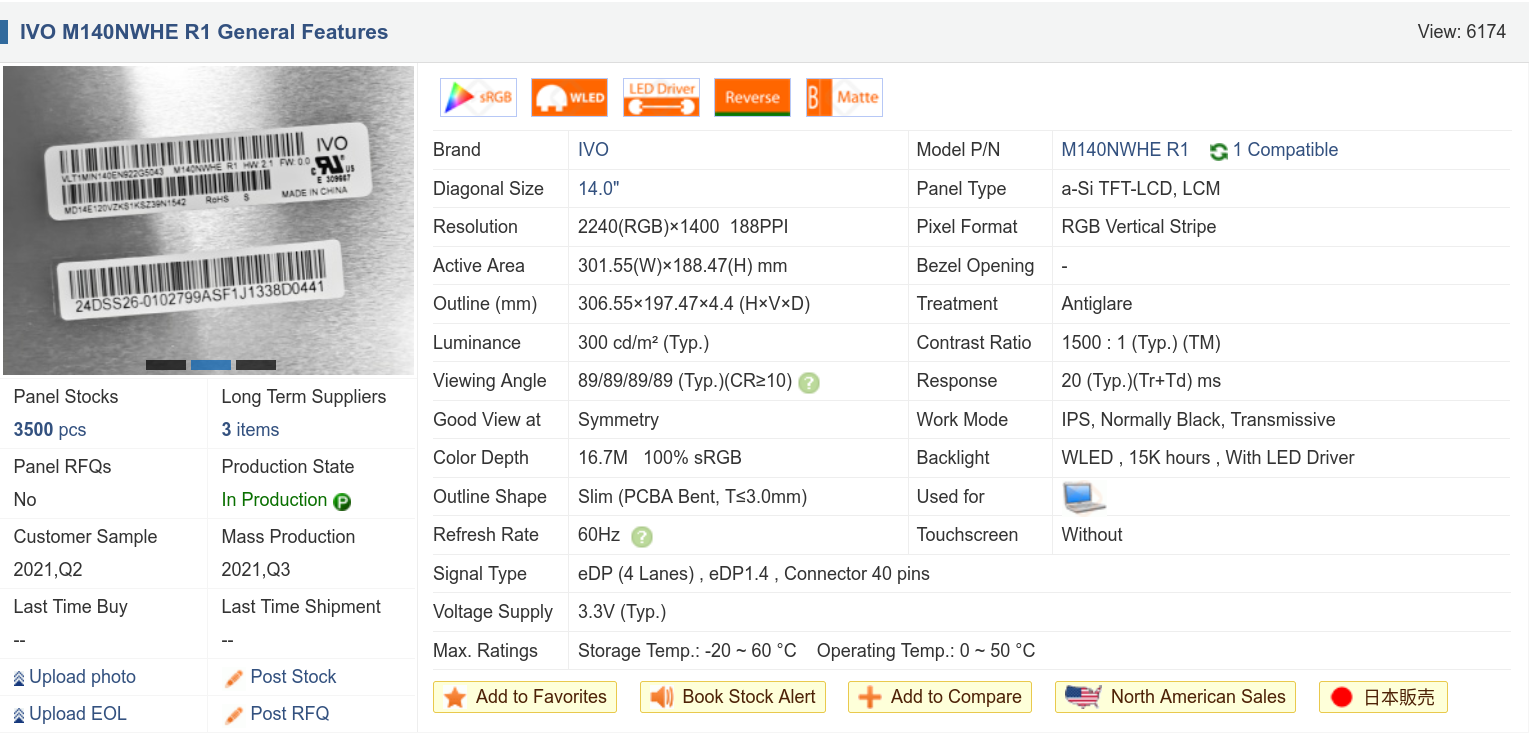
Task: Add panel to Favorites
Action: pyautogui.click(x=525, y=697)
